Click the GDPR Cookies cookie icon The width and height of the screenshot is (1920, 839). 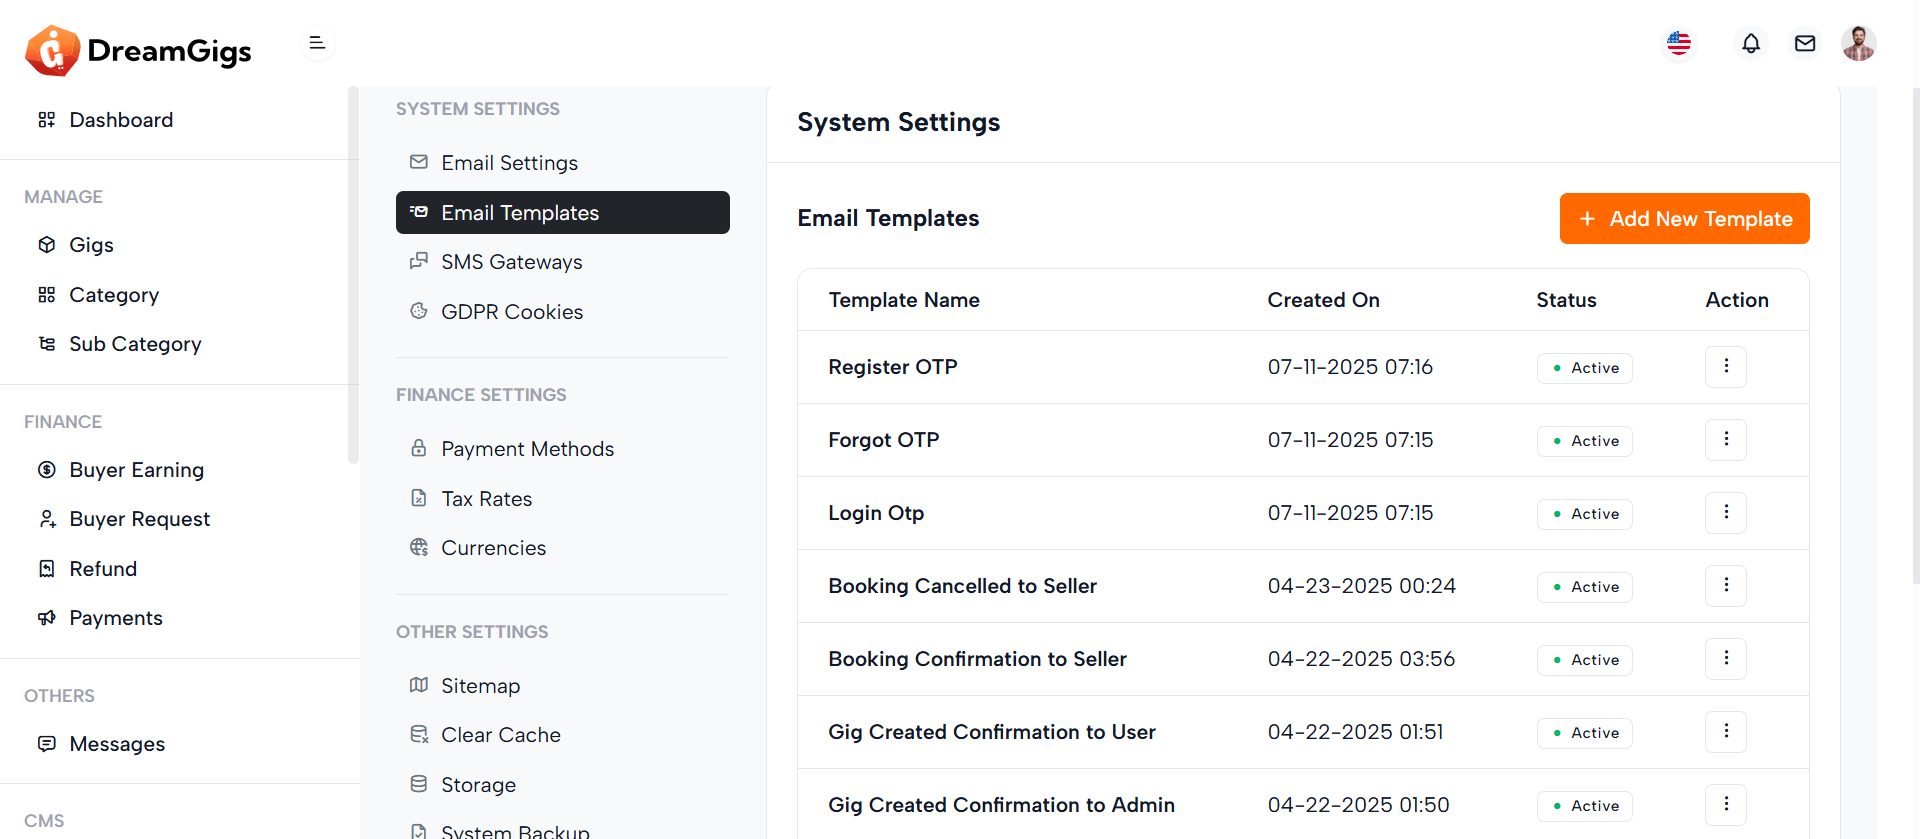(x=419, y=311)
